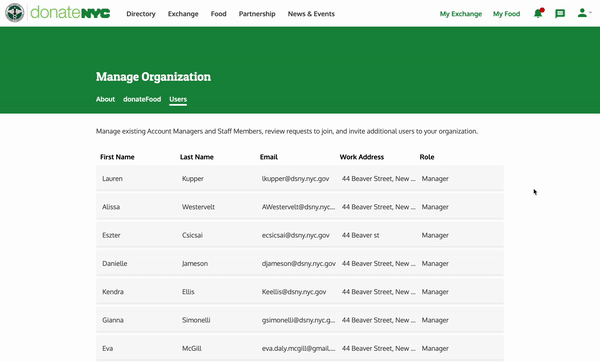Select the Ellis last name cell

pyautogui.click(x=188, y=292)
